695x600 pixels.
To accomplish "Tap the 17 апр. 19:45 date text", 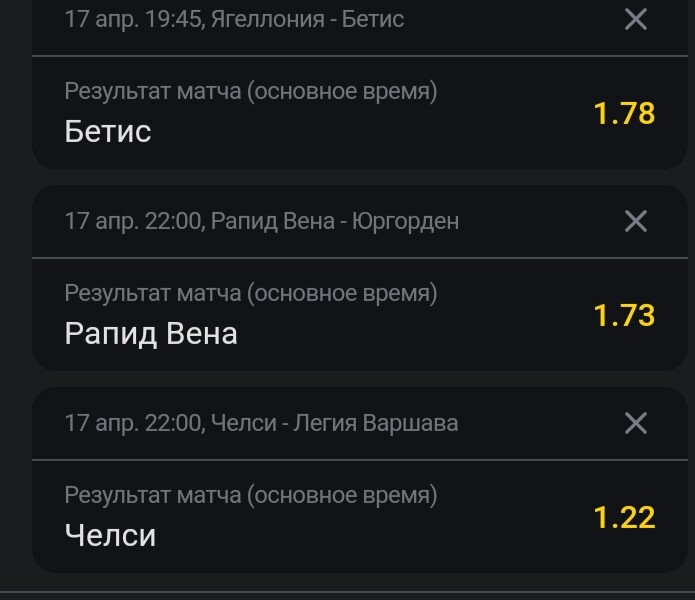I will (x=134, y=19).
